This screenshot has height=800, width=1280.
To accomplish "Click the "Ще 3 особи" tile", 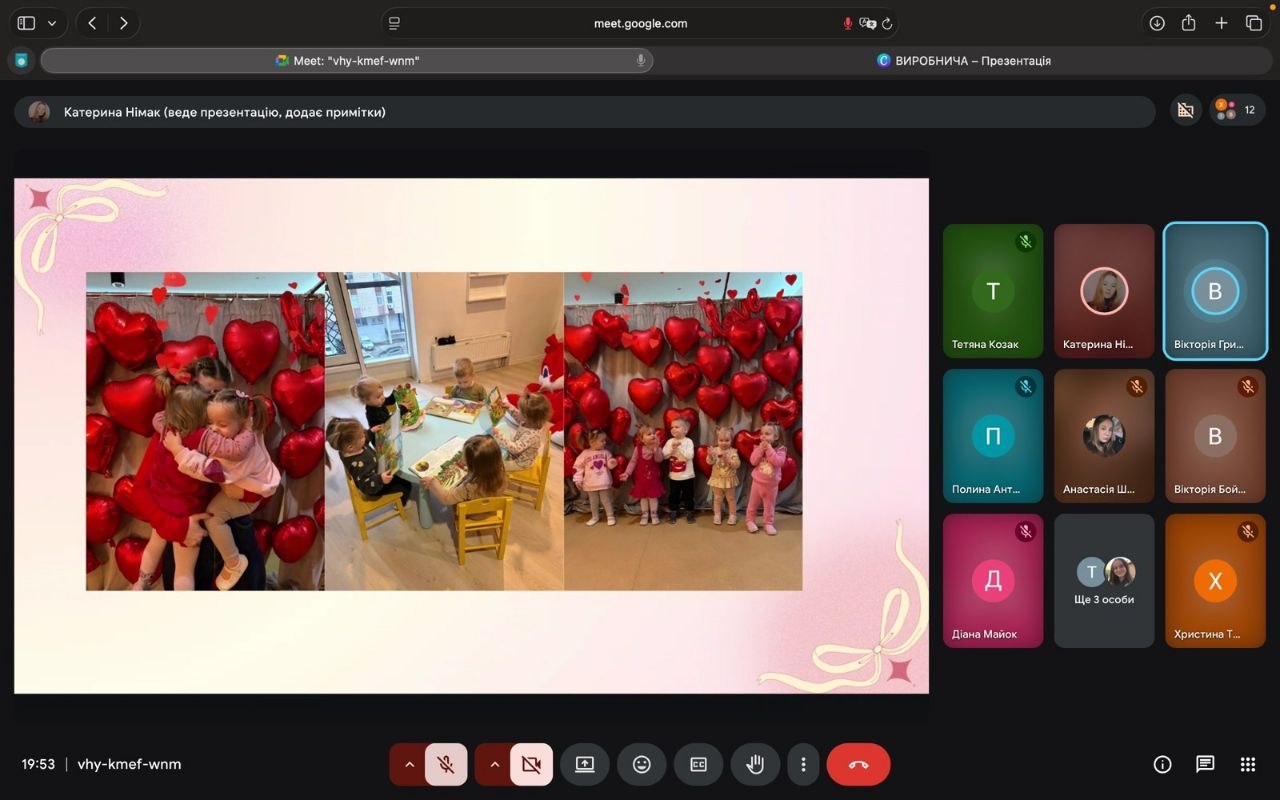I will pos(1104,581).
